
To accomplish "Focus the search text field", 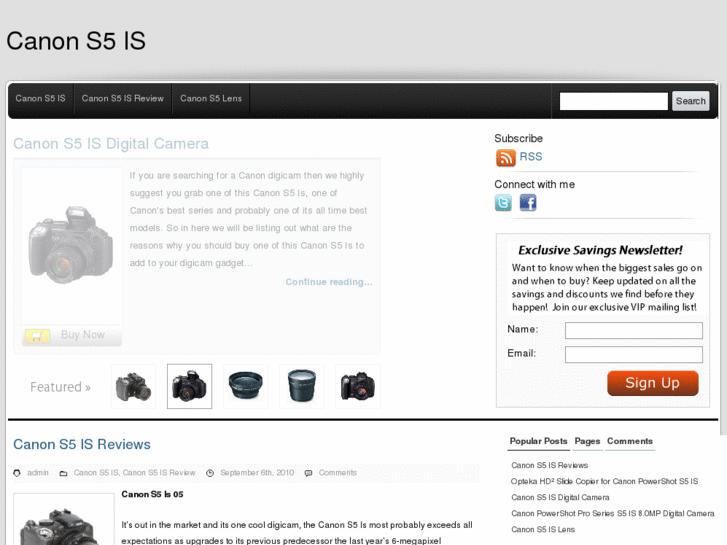I will [x=613, y=101].
